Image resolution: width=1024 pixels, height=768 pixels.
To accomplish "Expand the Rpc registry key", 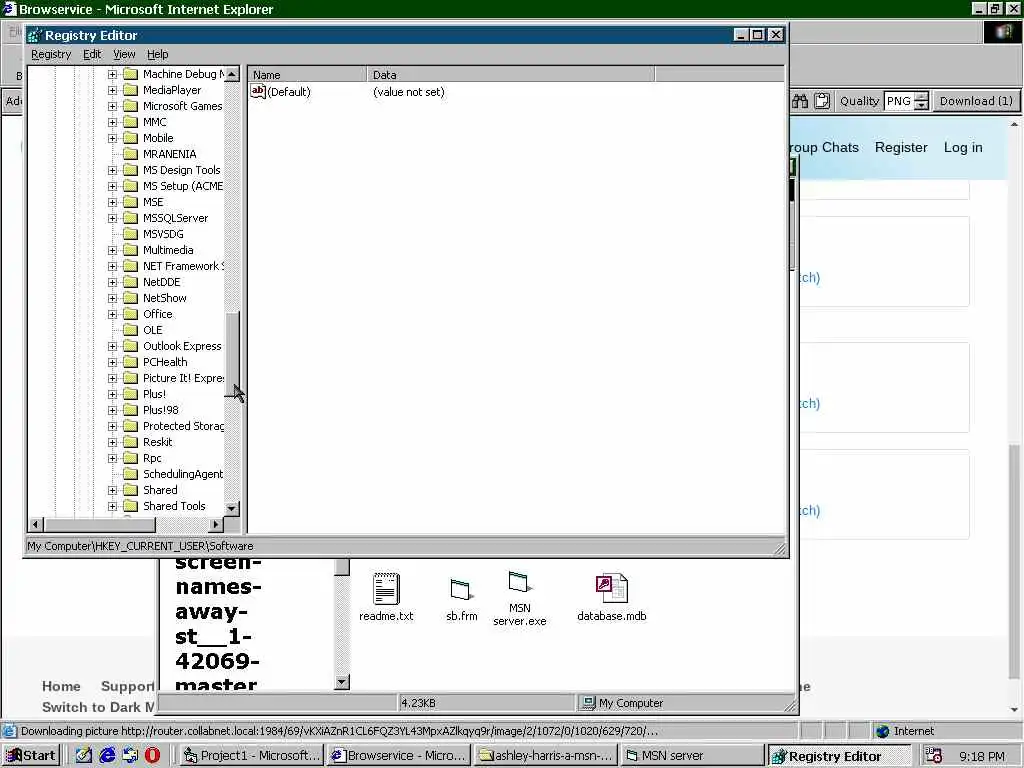I will (x=112, y=458).
